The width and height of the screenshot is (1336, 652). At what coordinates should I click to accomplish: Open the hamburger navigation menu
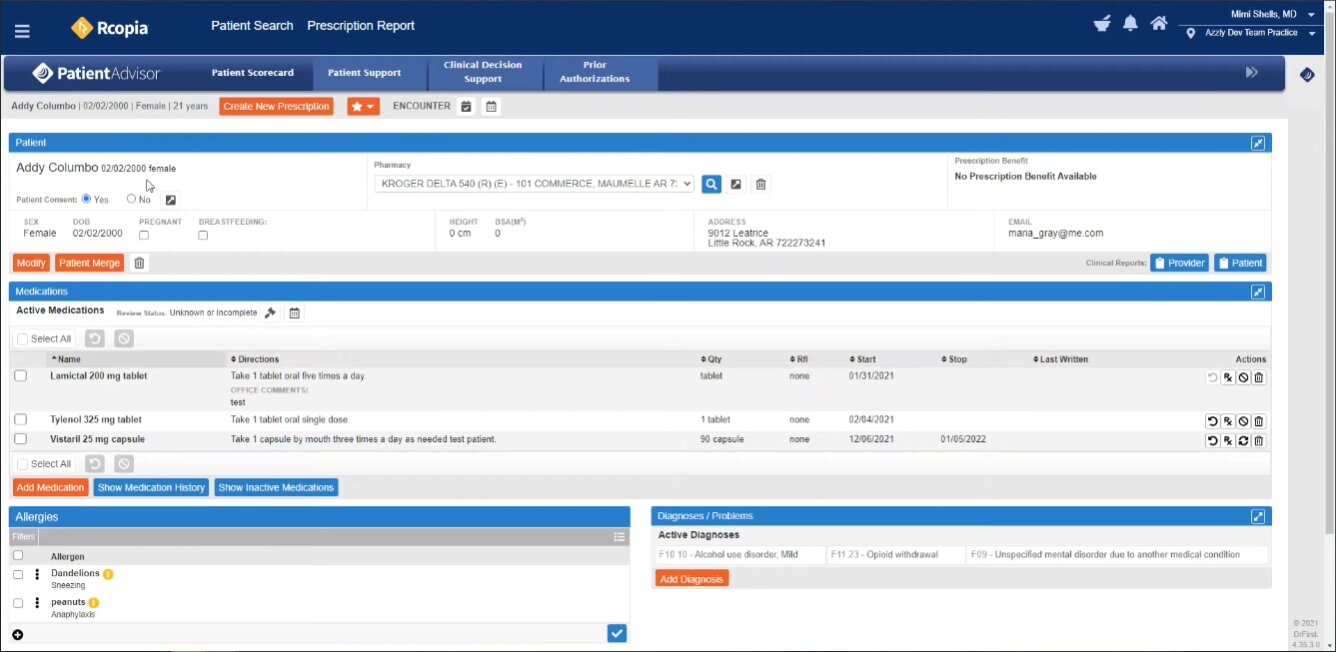[22, 31]
